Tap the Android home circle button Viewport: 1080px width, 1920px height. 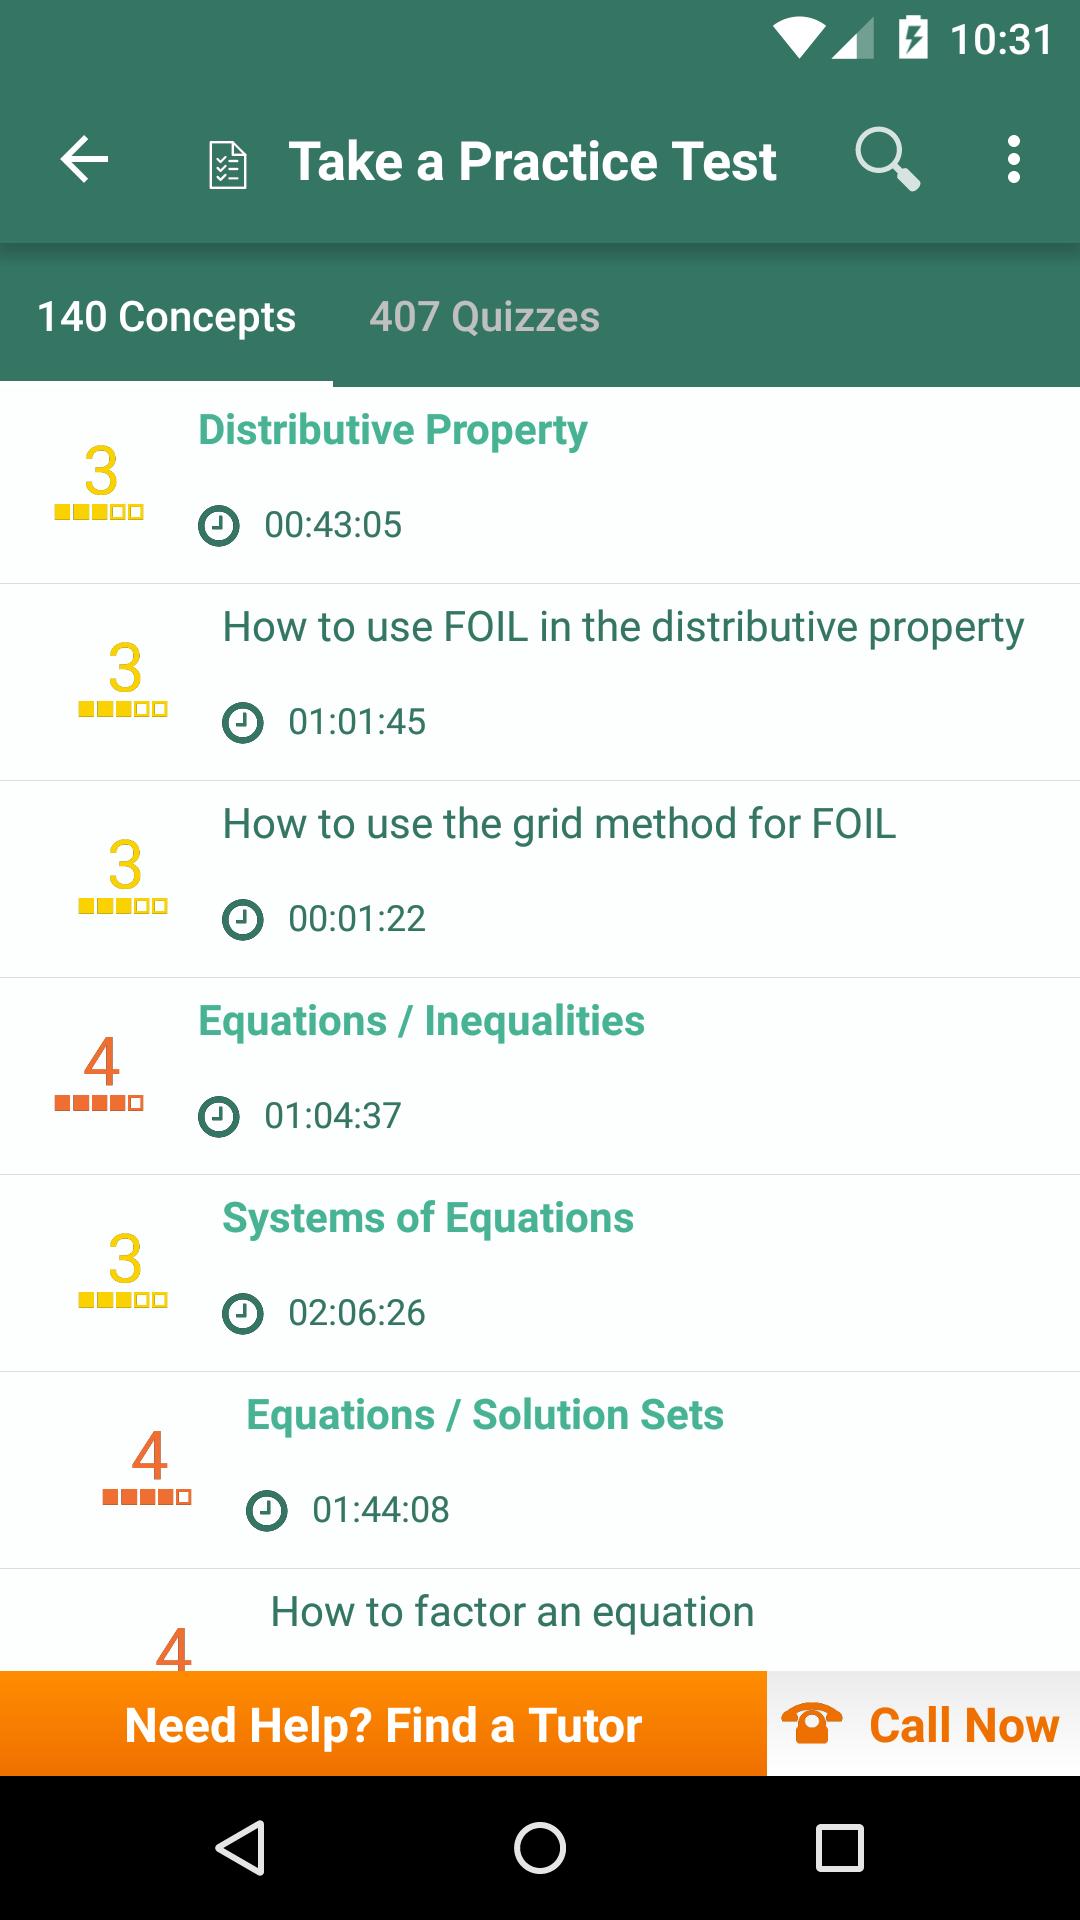pyautogui.click(x=540, y=1847)
